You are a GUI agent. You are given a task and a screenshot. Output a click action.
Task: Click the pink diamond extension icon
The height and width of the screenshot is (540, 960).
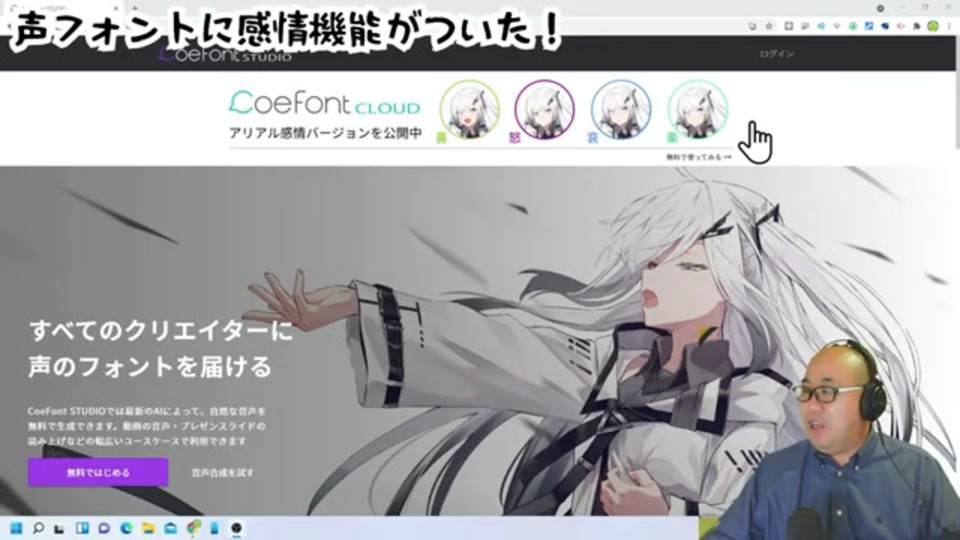pyautogui.click(x=901, y=26)
